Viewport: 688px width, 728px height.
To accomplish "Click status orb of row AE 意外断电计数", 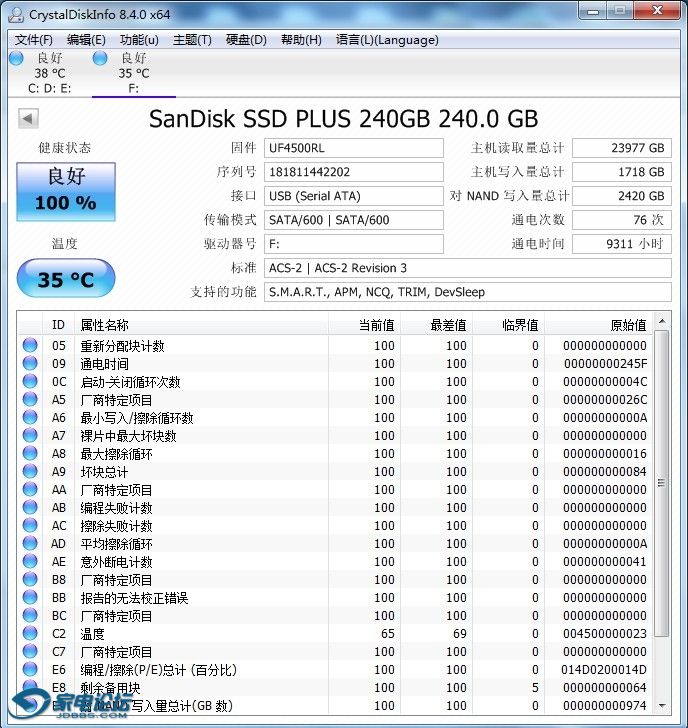I will pyautogui.click(x=30, y=561).
